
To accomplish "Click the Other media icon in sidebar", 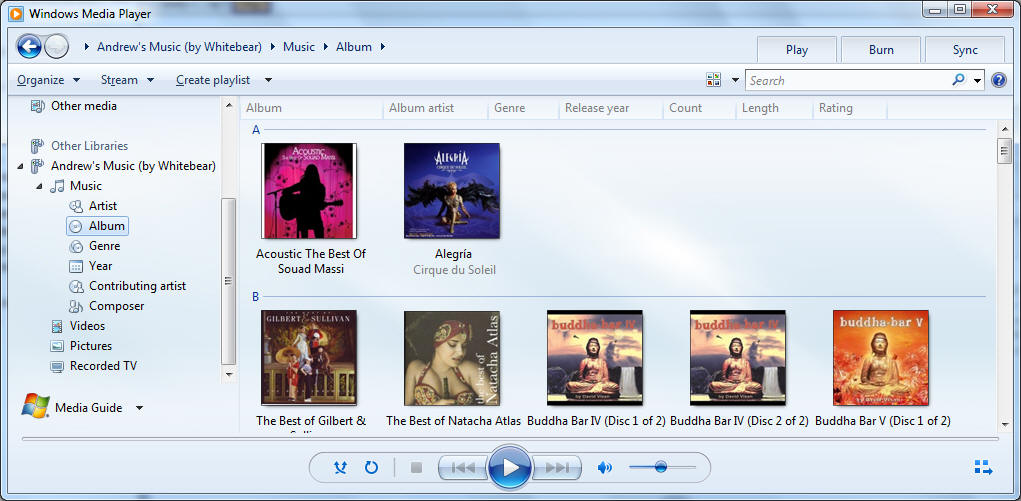I will coord(38,106).
